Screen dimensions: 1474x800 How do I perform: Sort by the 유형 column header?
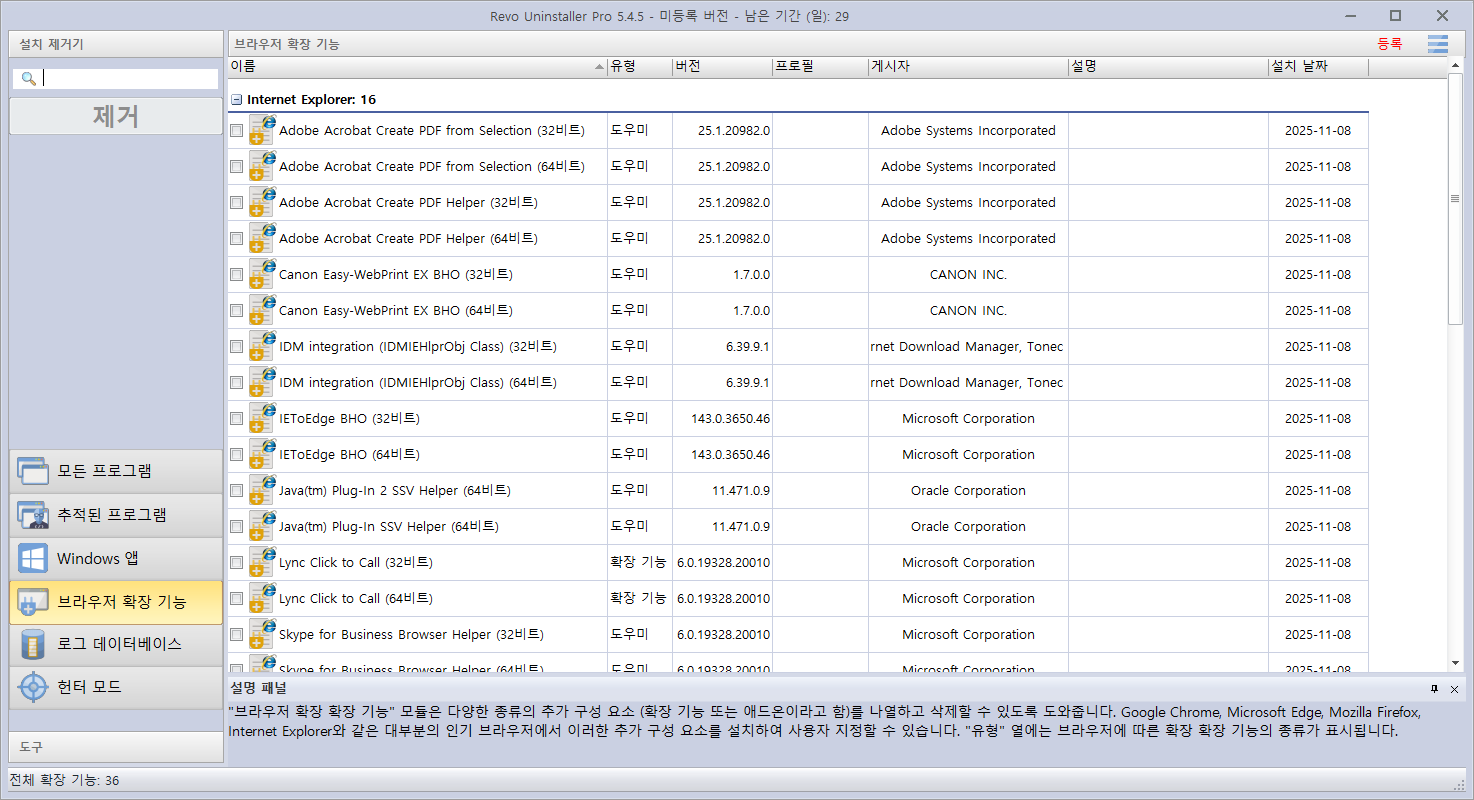(640, 67)
